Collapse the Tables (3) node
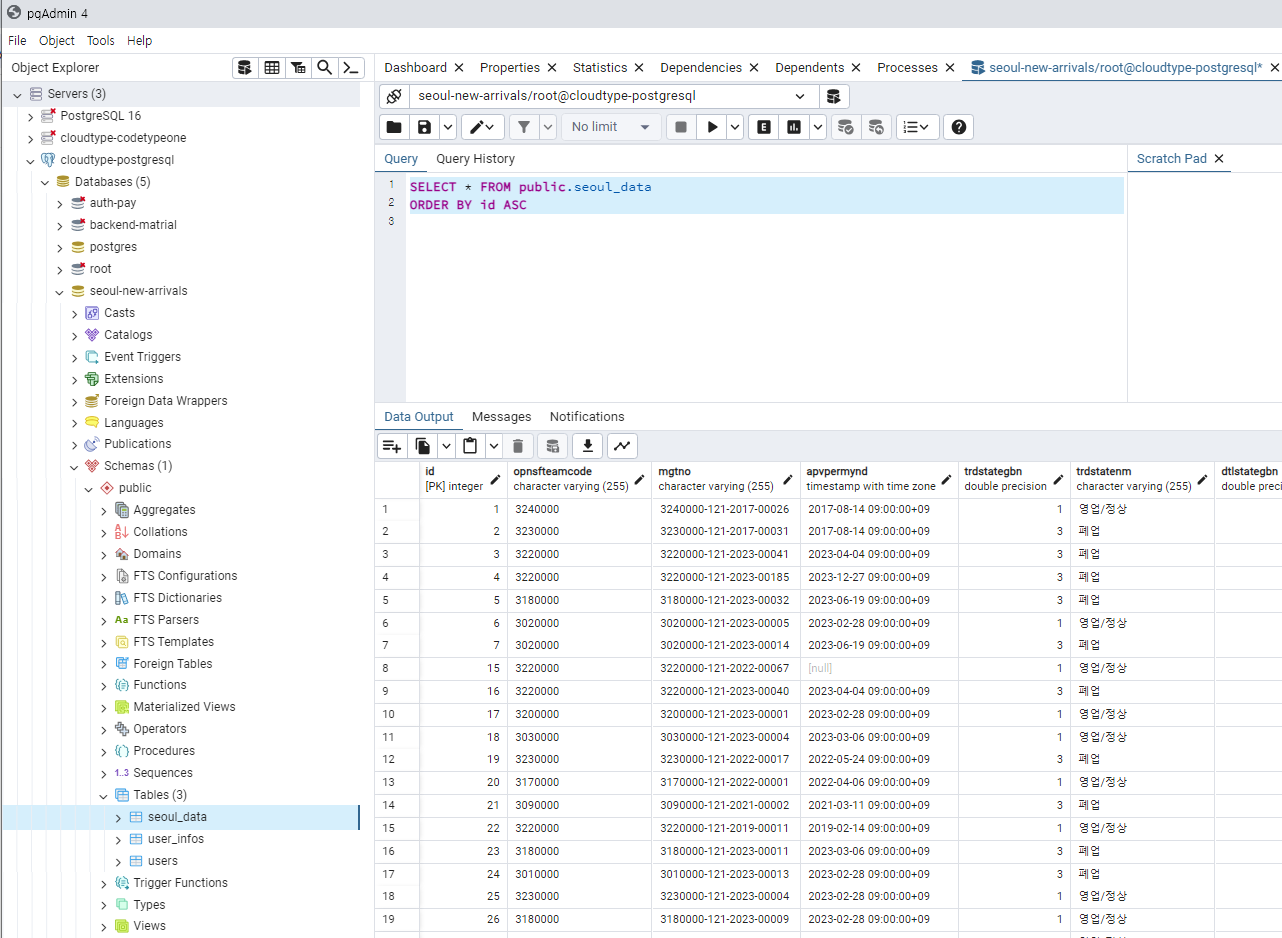1282x938 pixels. click(x=104, y=795)
